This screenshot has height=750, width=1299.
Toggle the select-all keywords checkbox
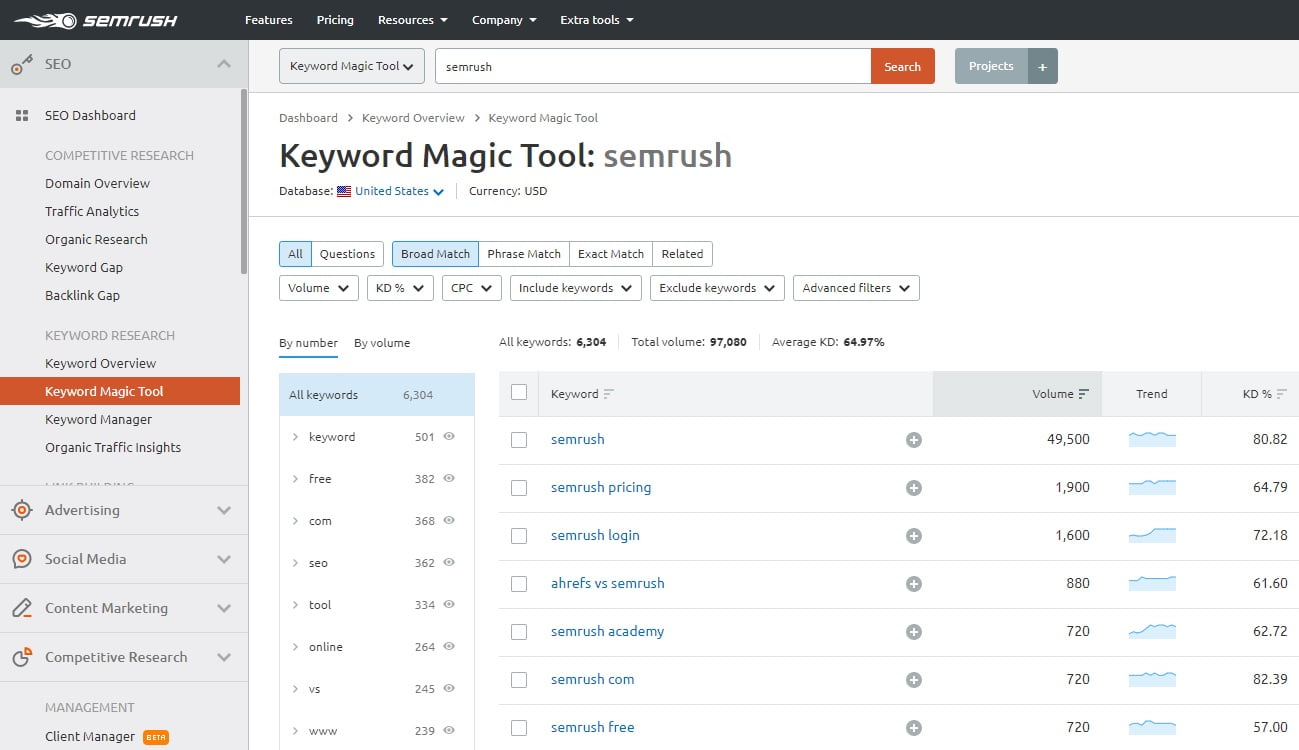click(519, 392)
